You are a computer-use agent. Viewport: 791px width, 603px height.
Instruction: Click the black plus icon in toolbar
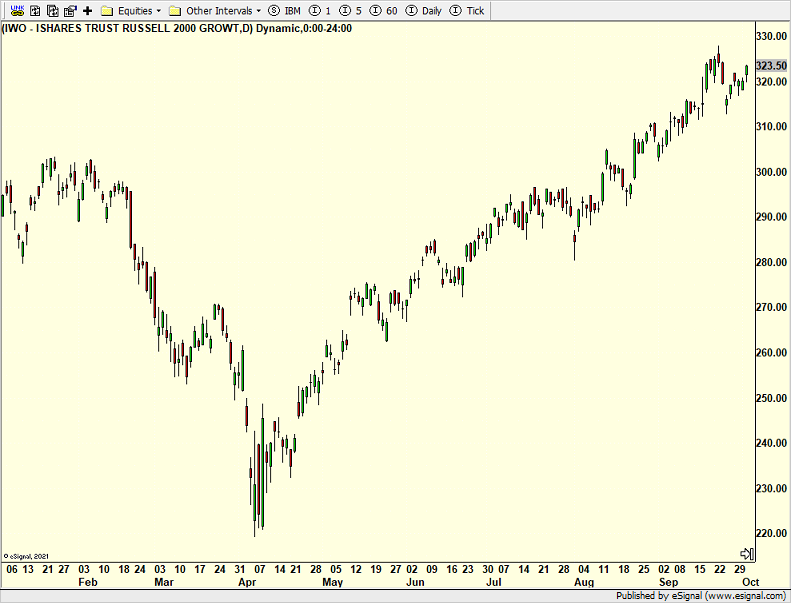[87, 10]
